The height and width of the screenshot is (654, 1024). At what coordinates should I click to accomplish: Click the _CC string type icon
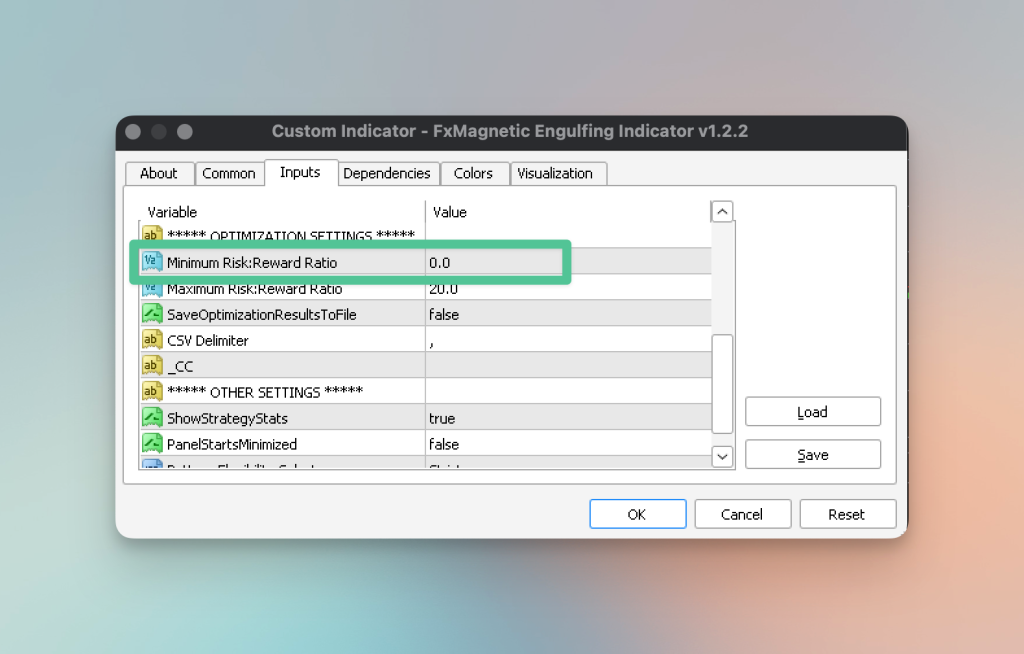click(x=152, y=366)
